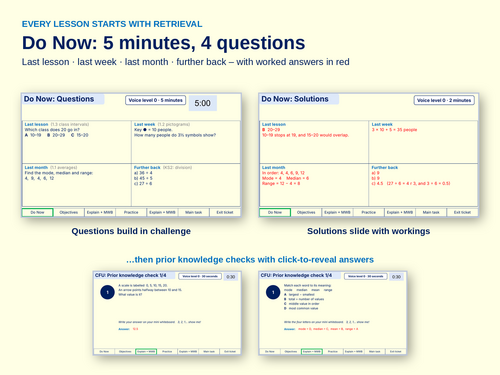Screen dimensions: 500x375
Task: Click the 0:30 timer on the word-matching slide
Action: tap(396, 277)
